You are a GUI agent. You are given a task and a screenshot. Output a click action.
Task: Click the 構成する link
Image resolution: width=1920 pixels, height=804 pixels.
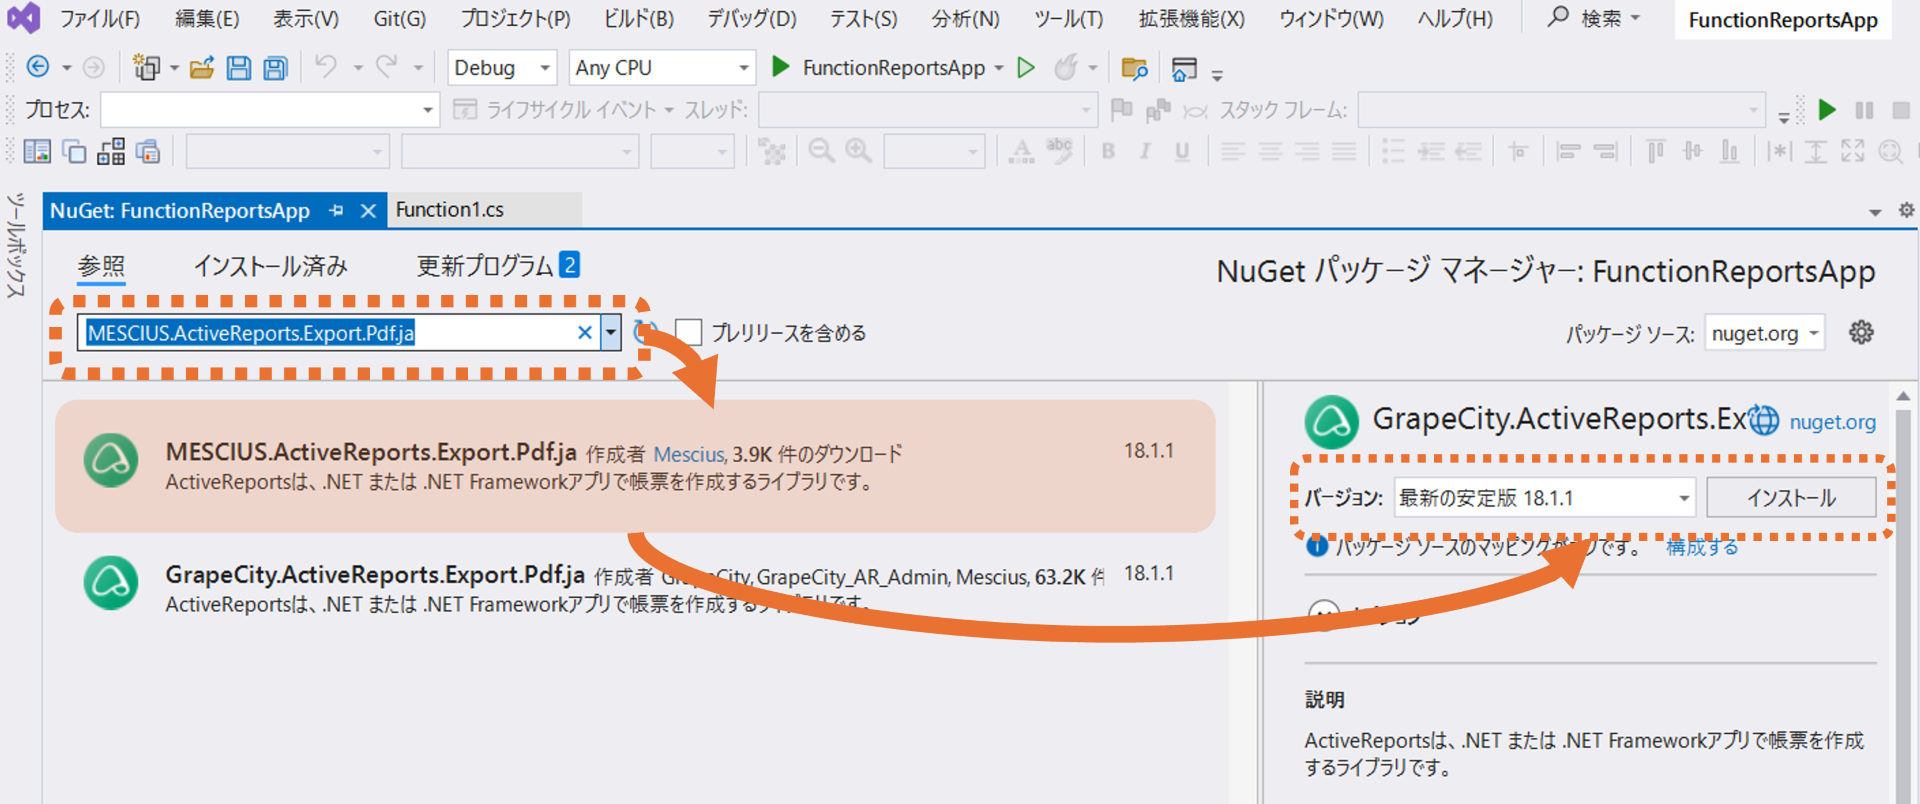[1701, 547]
